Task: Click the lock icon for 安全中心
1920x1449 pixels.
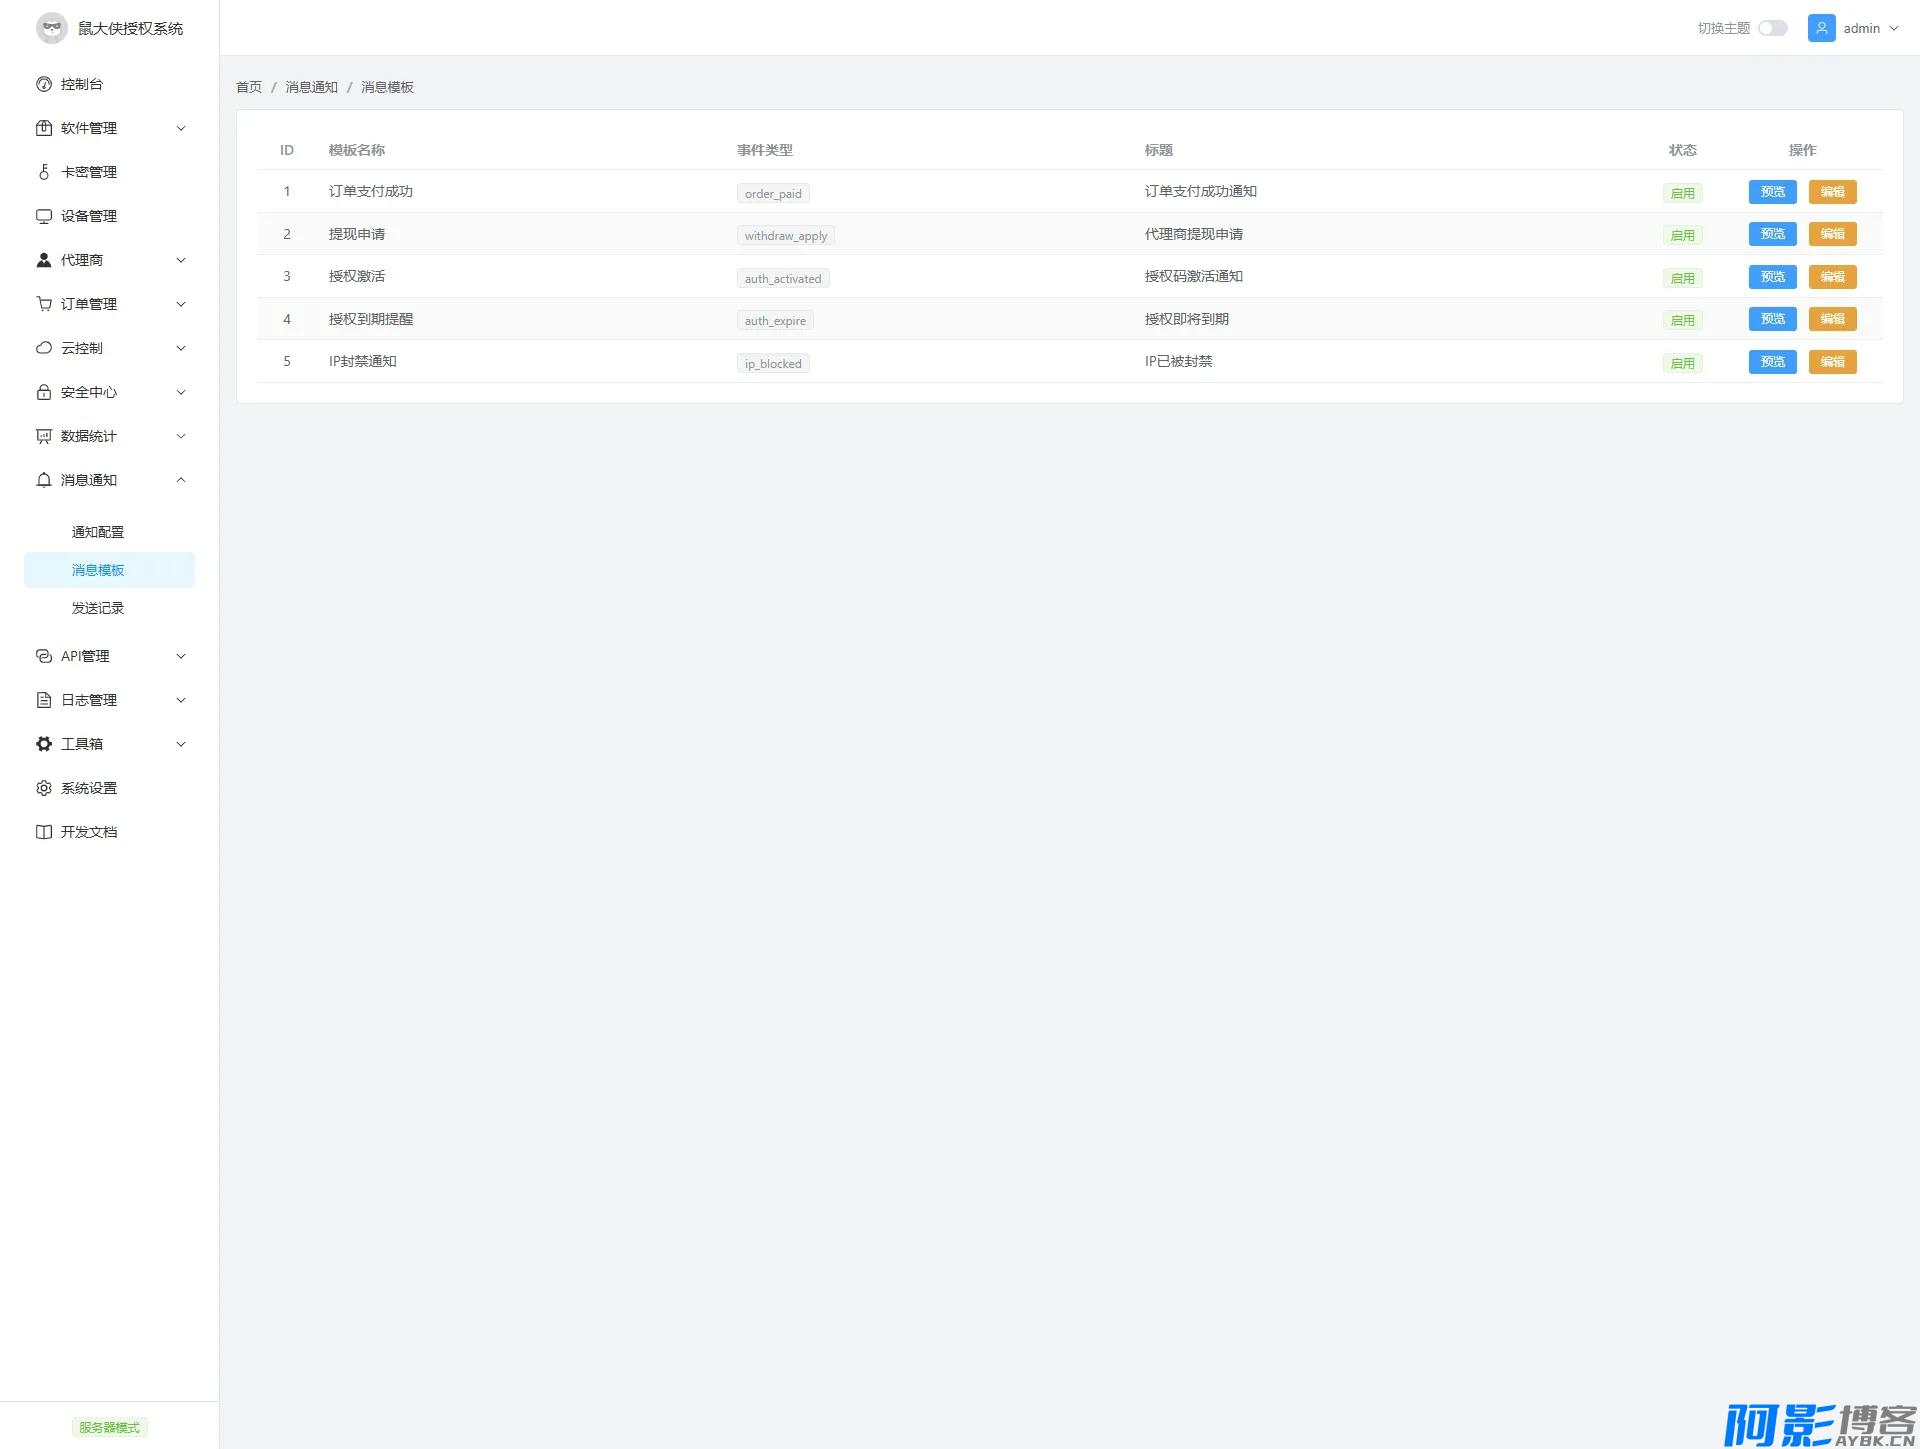Action: pos(44,392)
